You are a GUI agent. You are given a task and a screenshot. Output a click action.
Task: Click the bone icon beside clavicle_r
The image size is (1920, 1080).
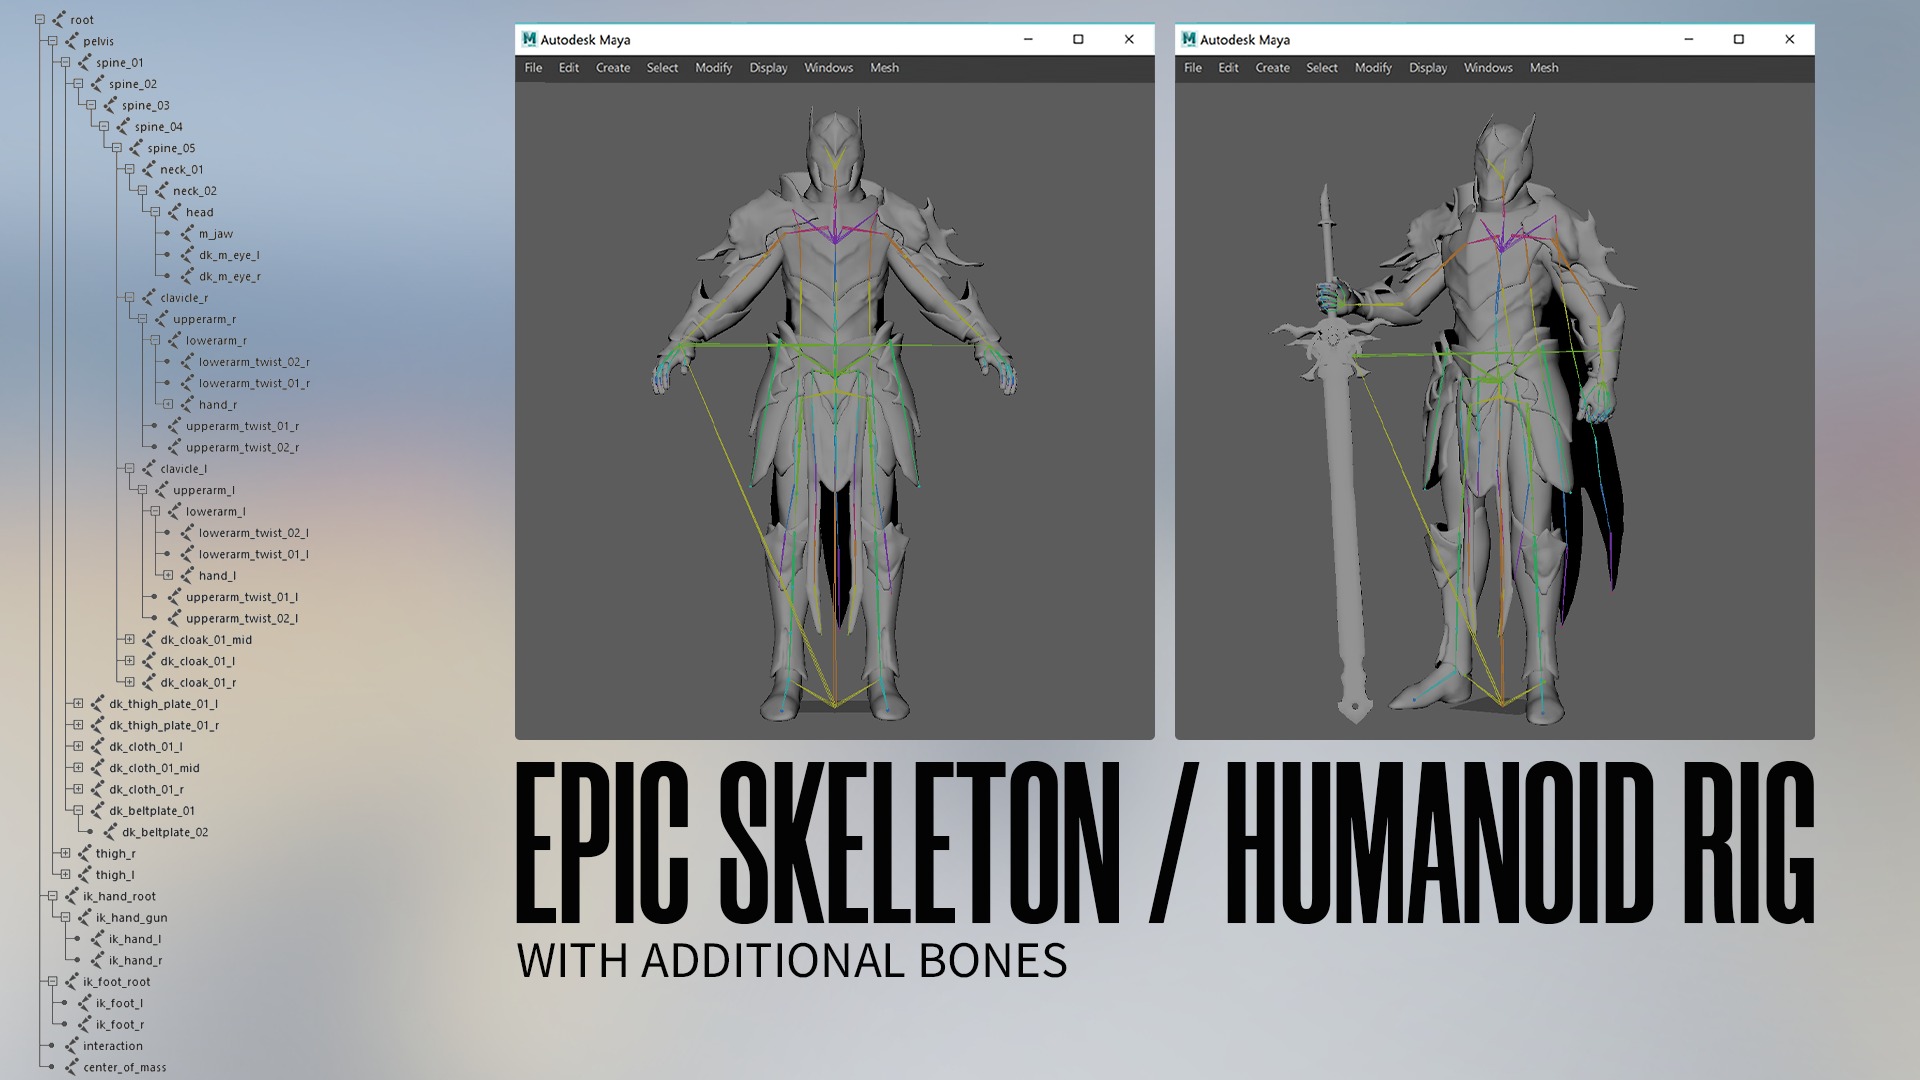pyautogui.click(x=149, y=298)
